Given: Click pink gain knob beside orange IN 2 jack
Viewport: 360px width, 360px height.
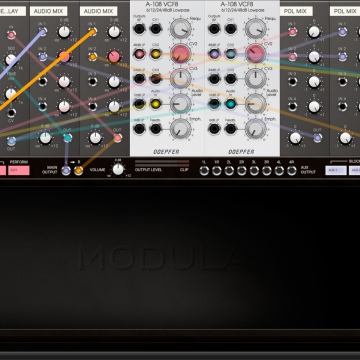Looking at the screenshot, I should pyautogui.click(x=114, y=57).
